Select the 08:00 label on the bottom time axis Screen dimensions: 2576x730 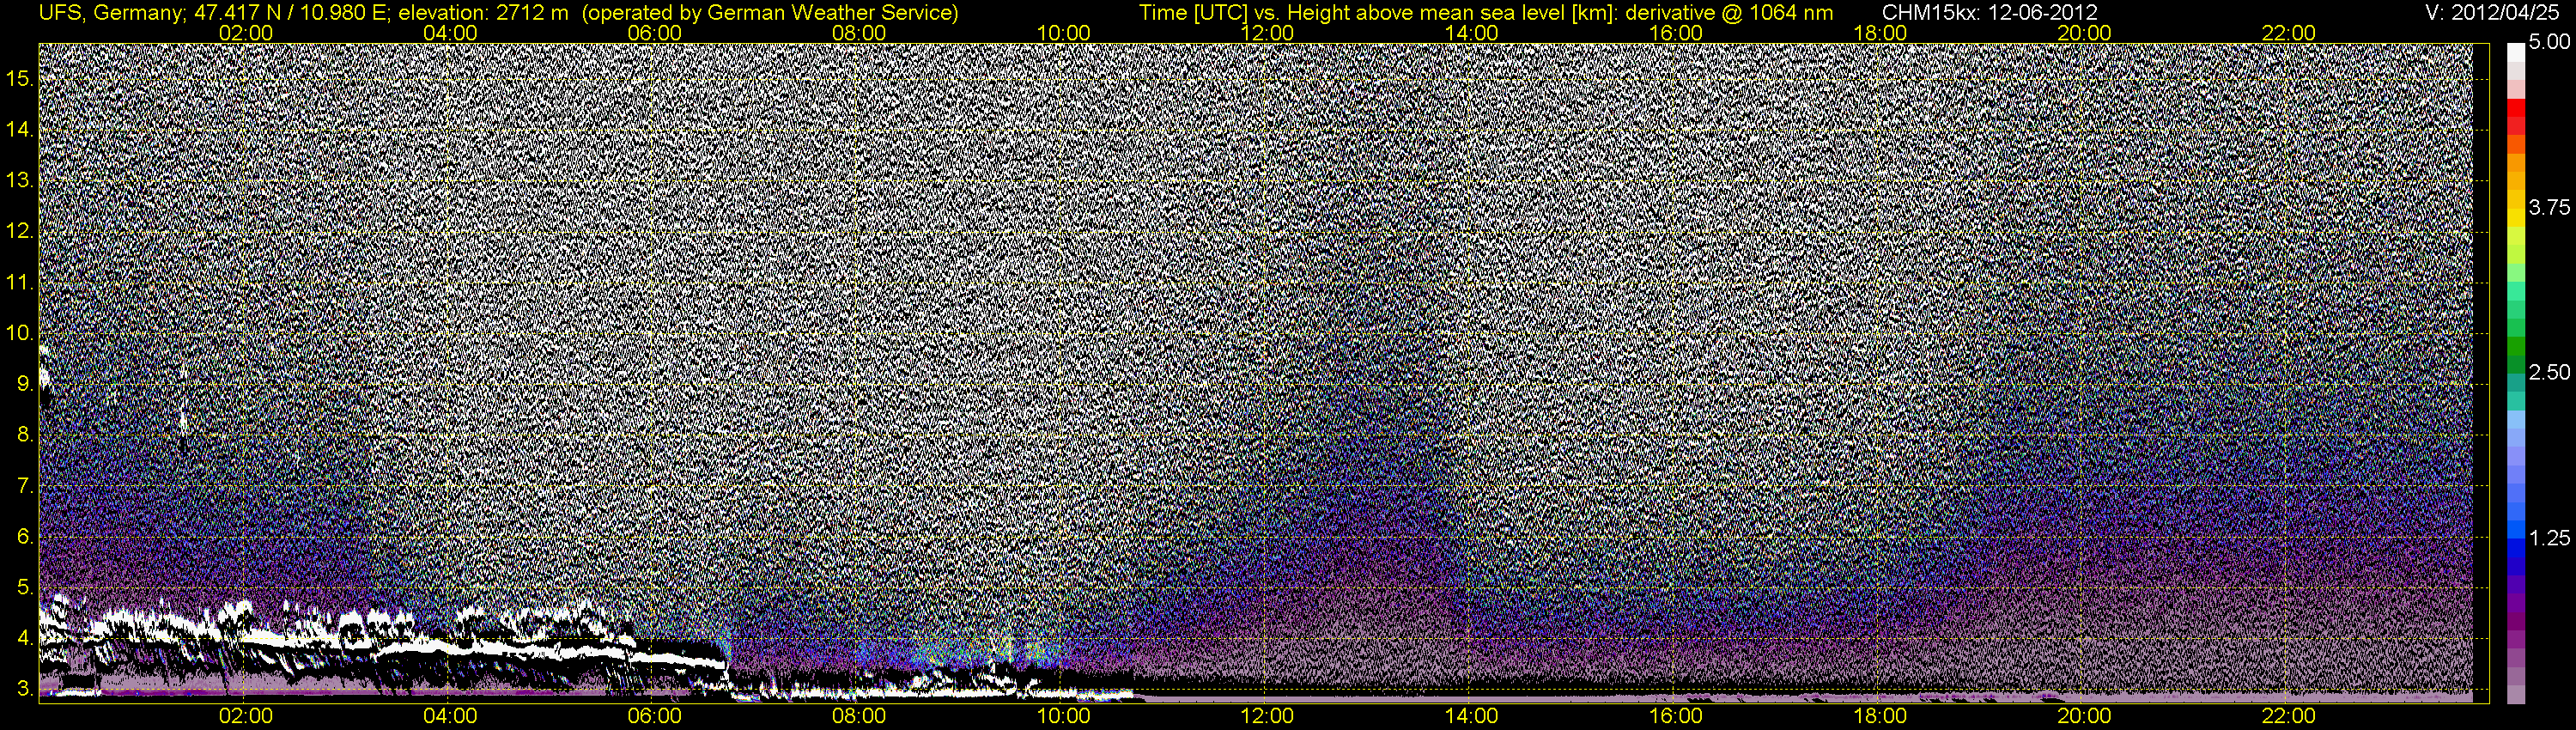click(859, 716)
